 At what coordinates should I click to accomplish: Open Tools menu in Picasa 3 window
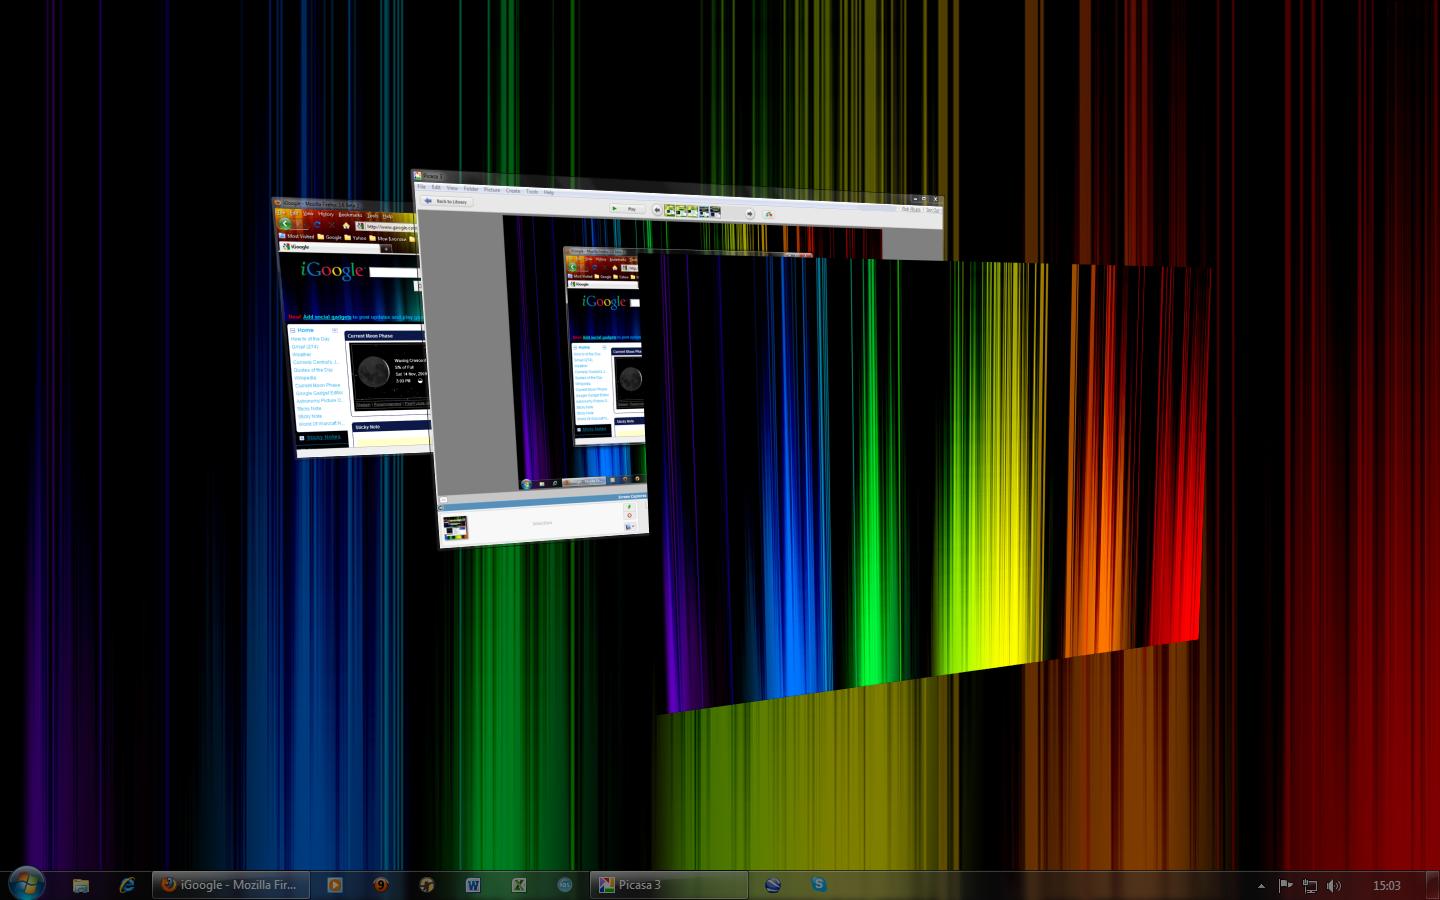coord(532,191)
